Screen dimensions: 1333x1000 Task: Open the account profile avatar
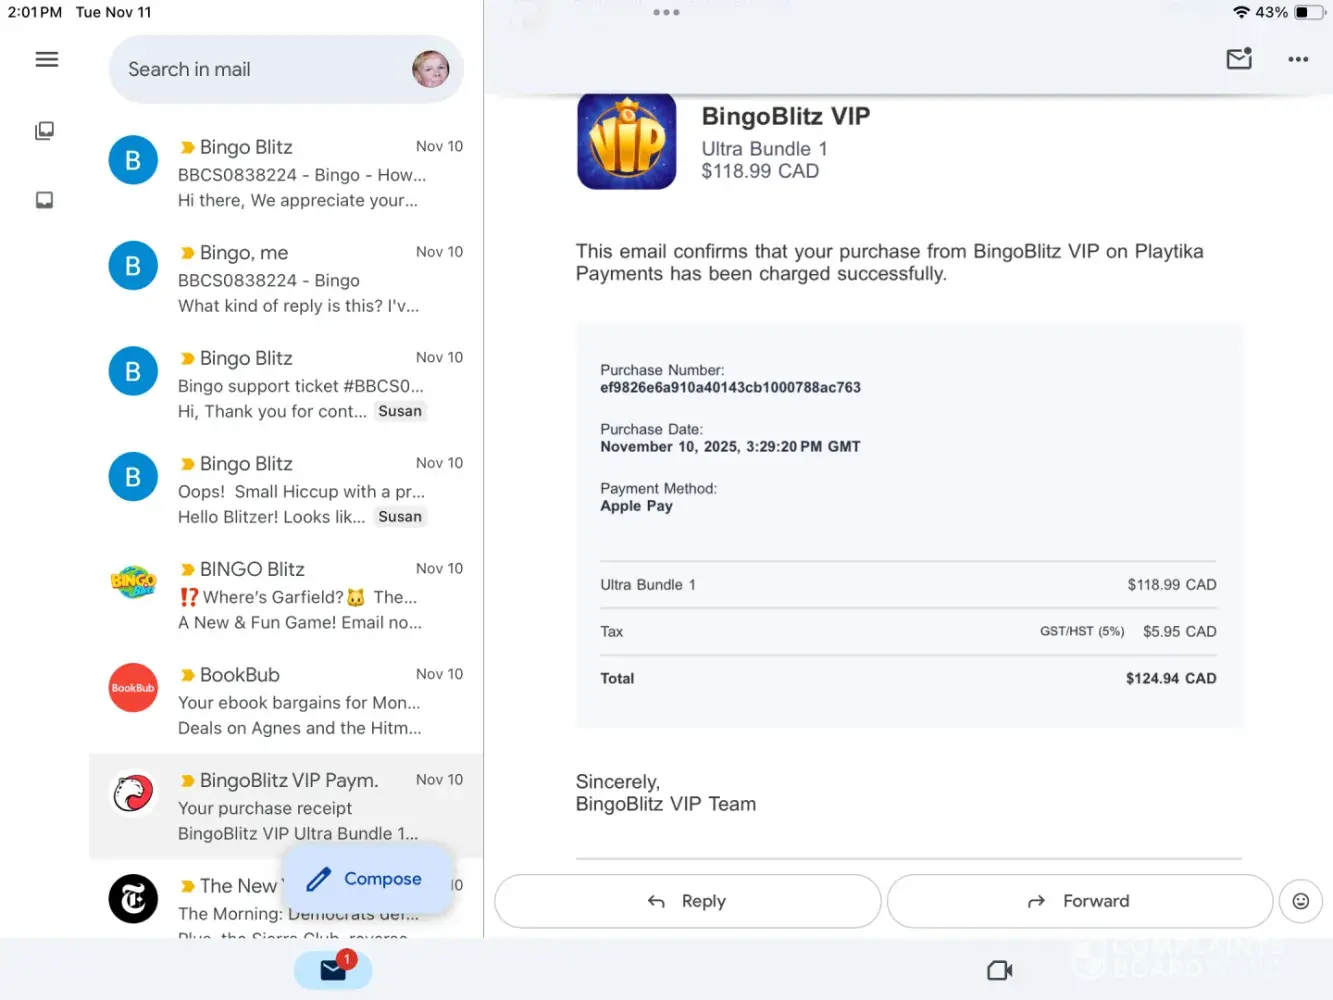[430, 69]
